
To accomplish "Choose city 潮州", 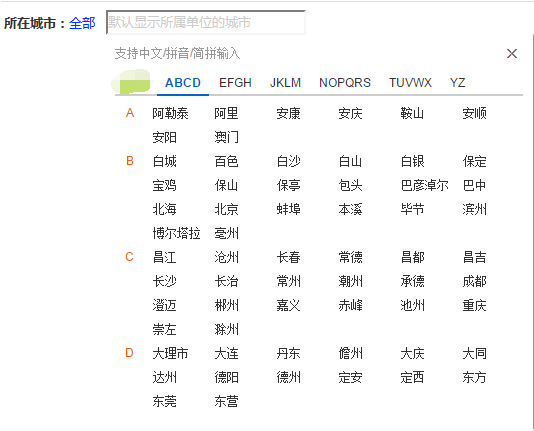I will pos(350,282).
